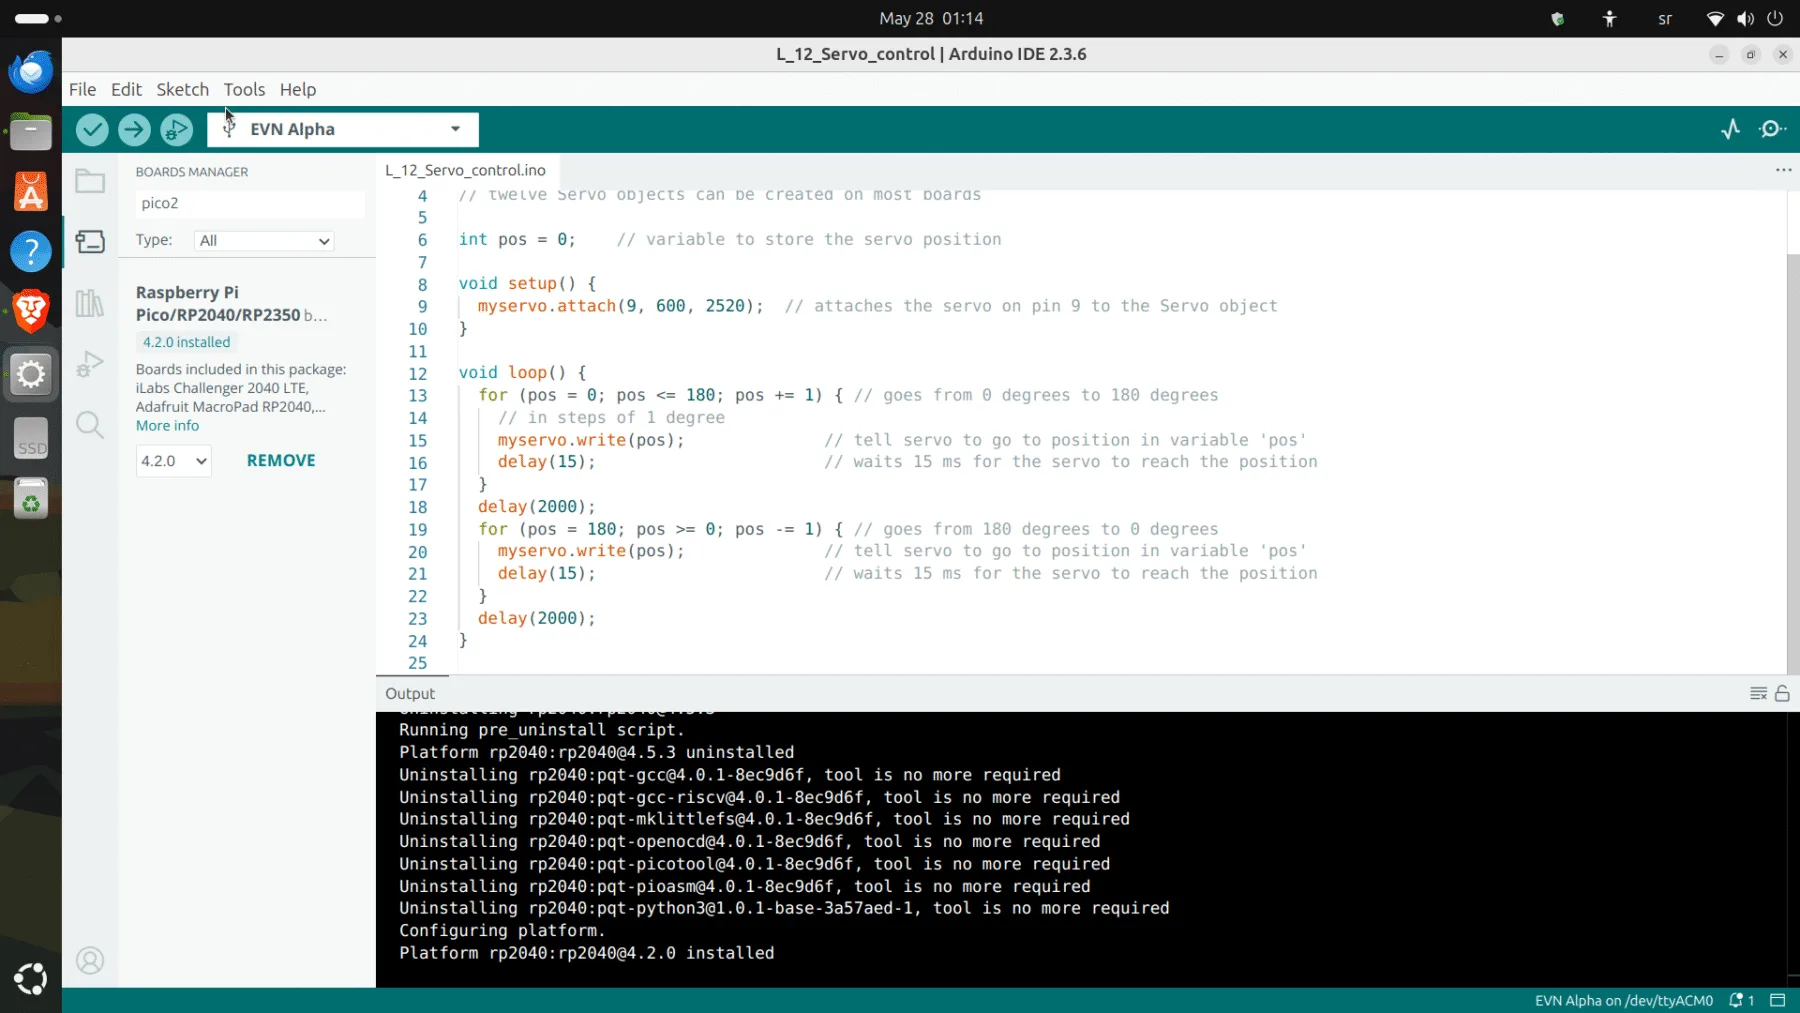1800x1013 pixels.
Task: Click the BOARDS MANAGER heading
Action: click(x=192, y=172)
